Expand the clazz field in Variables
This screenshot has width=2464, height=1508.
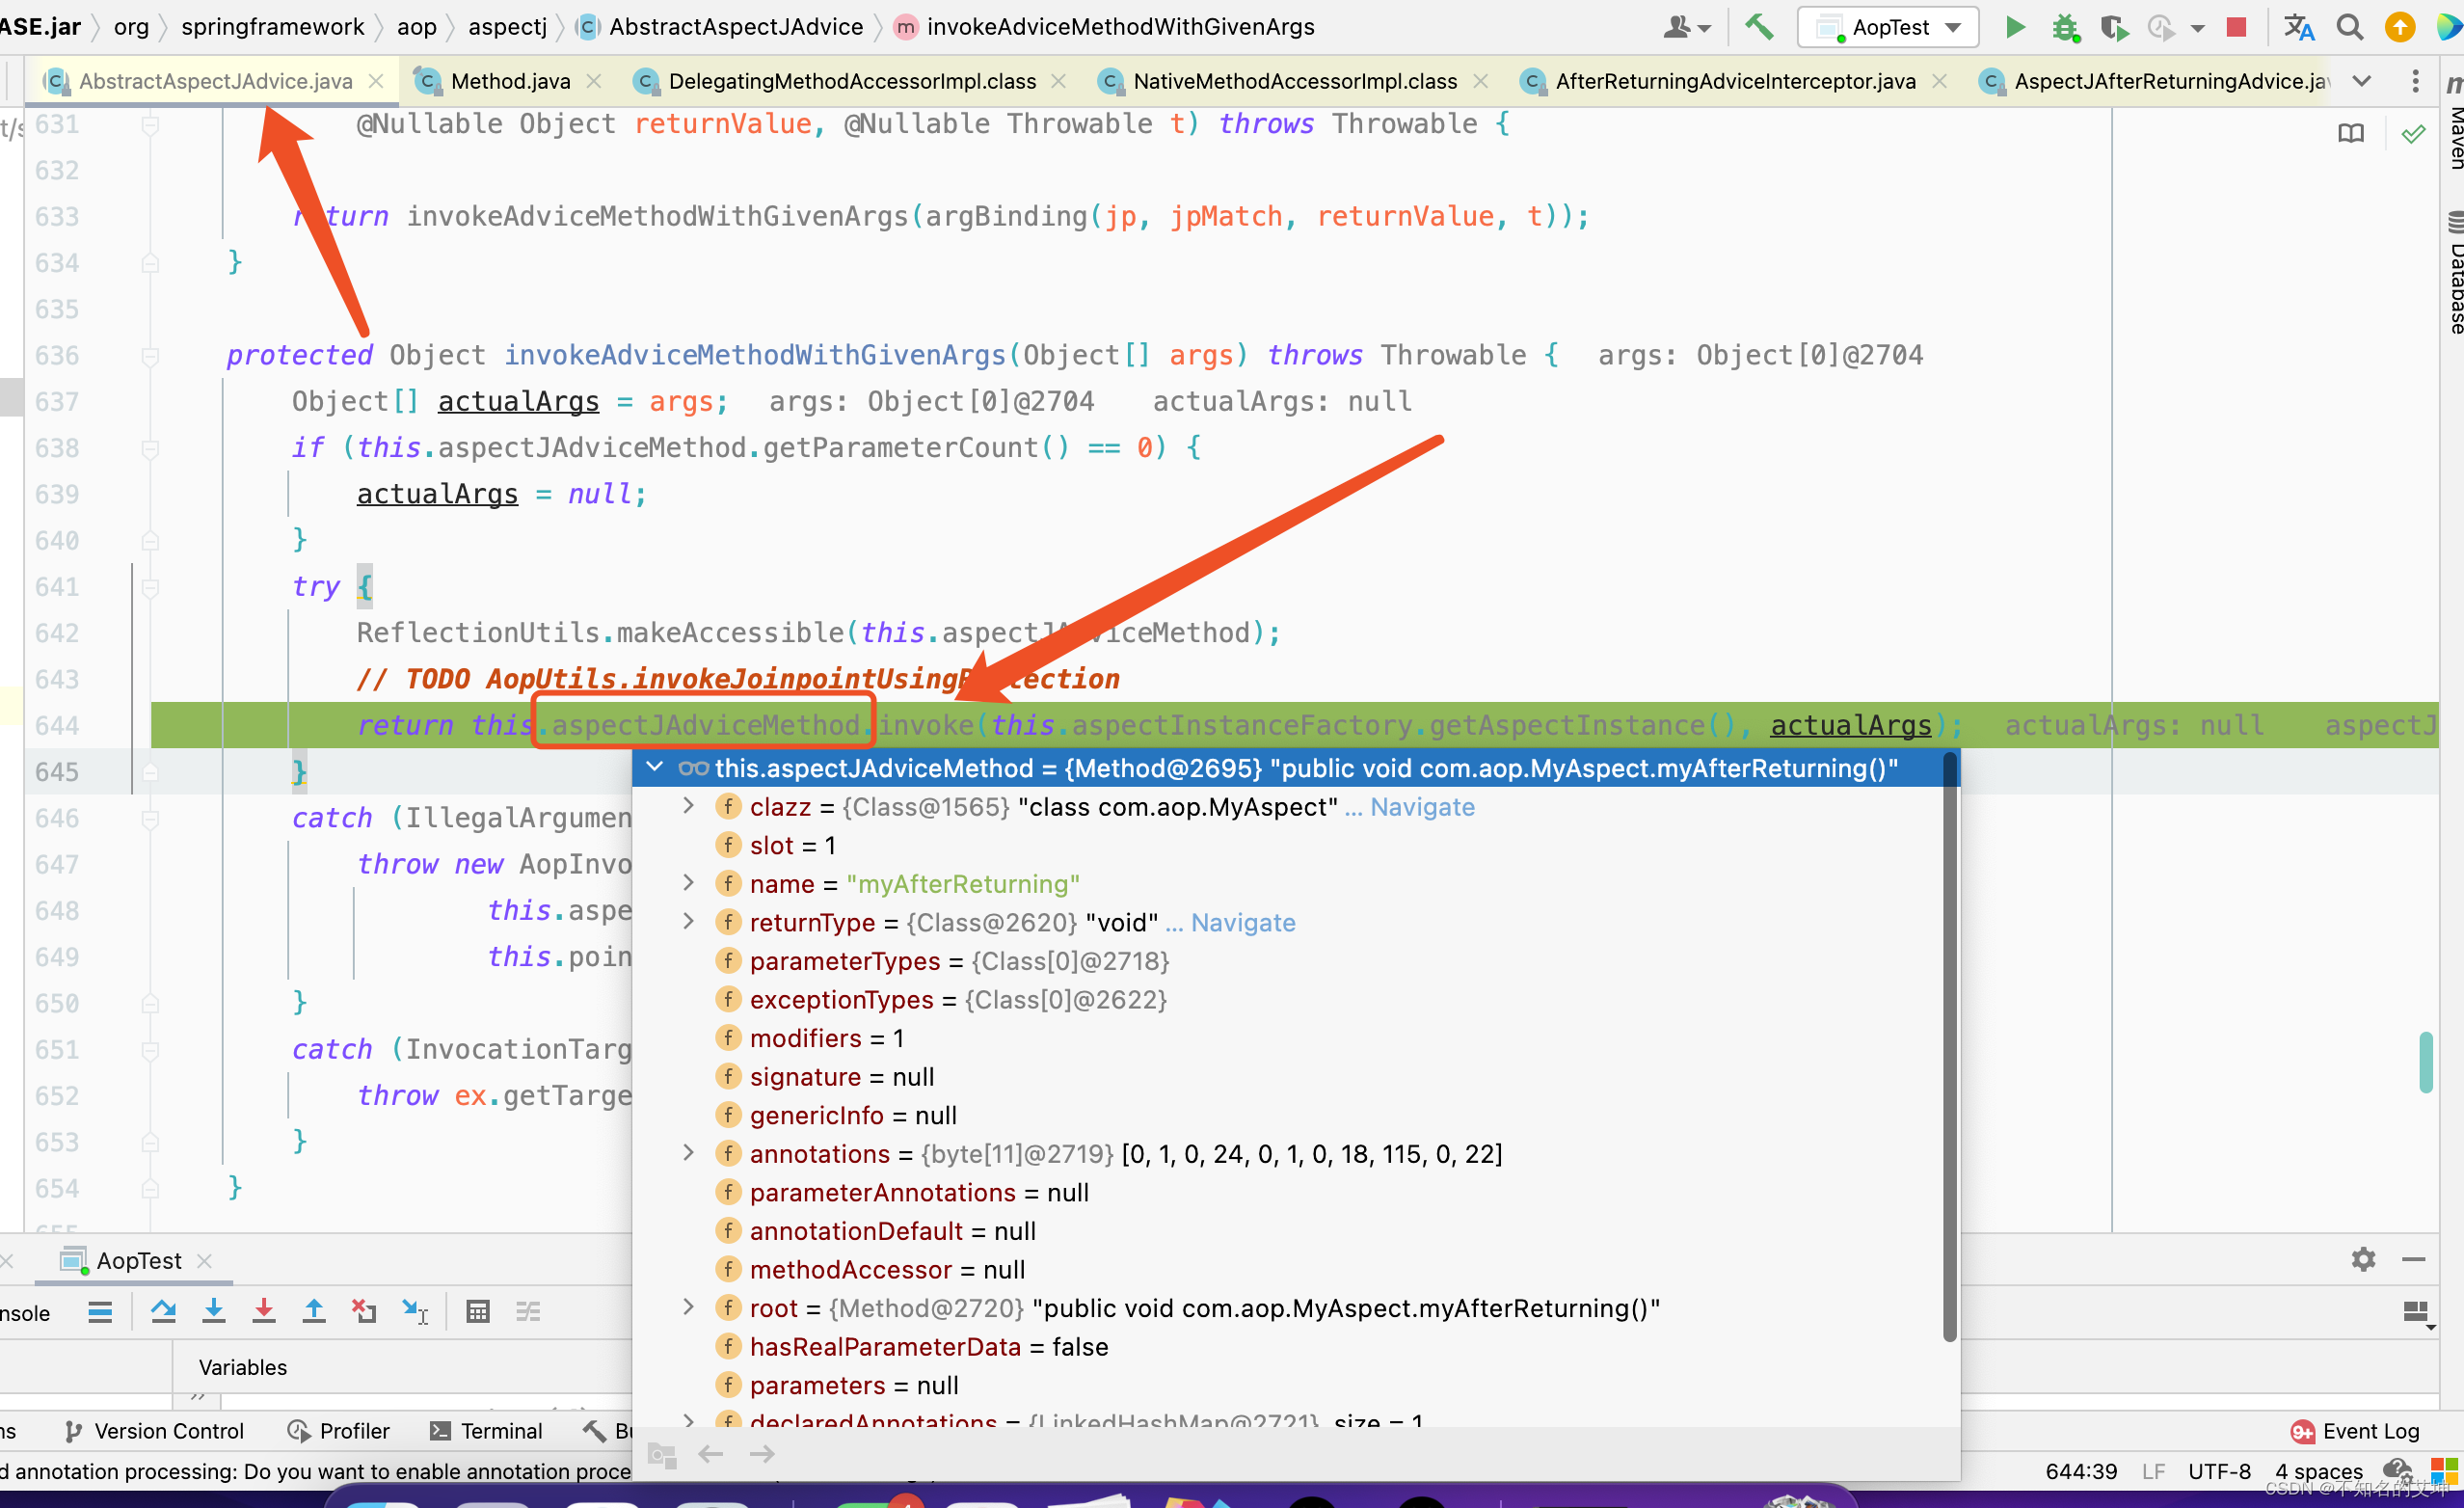686,806
